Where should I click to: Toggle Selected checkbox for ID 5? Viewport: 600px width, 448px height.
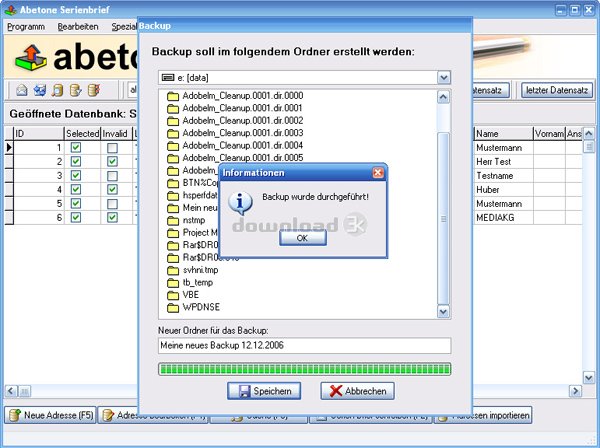point(76,204)
